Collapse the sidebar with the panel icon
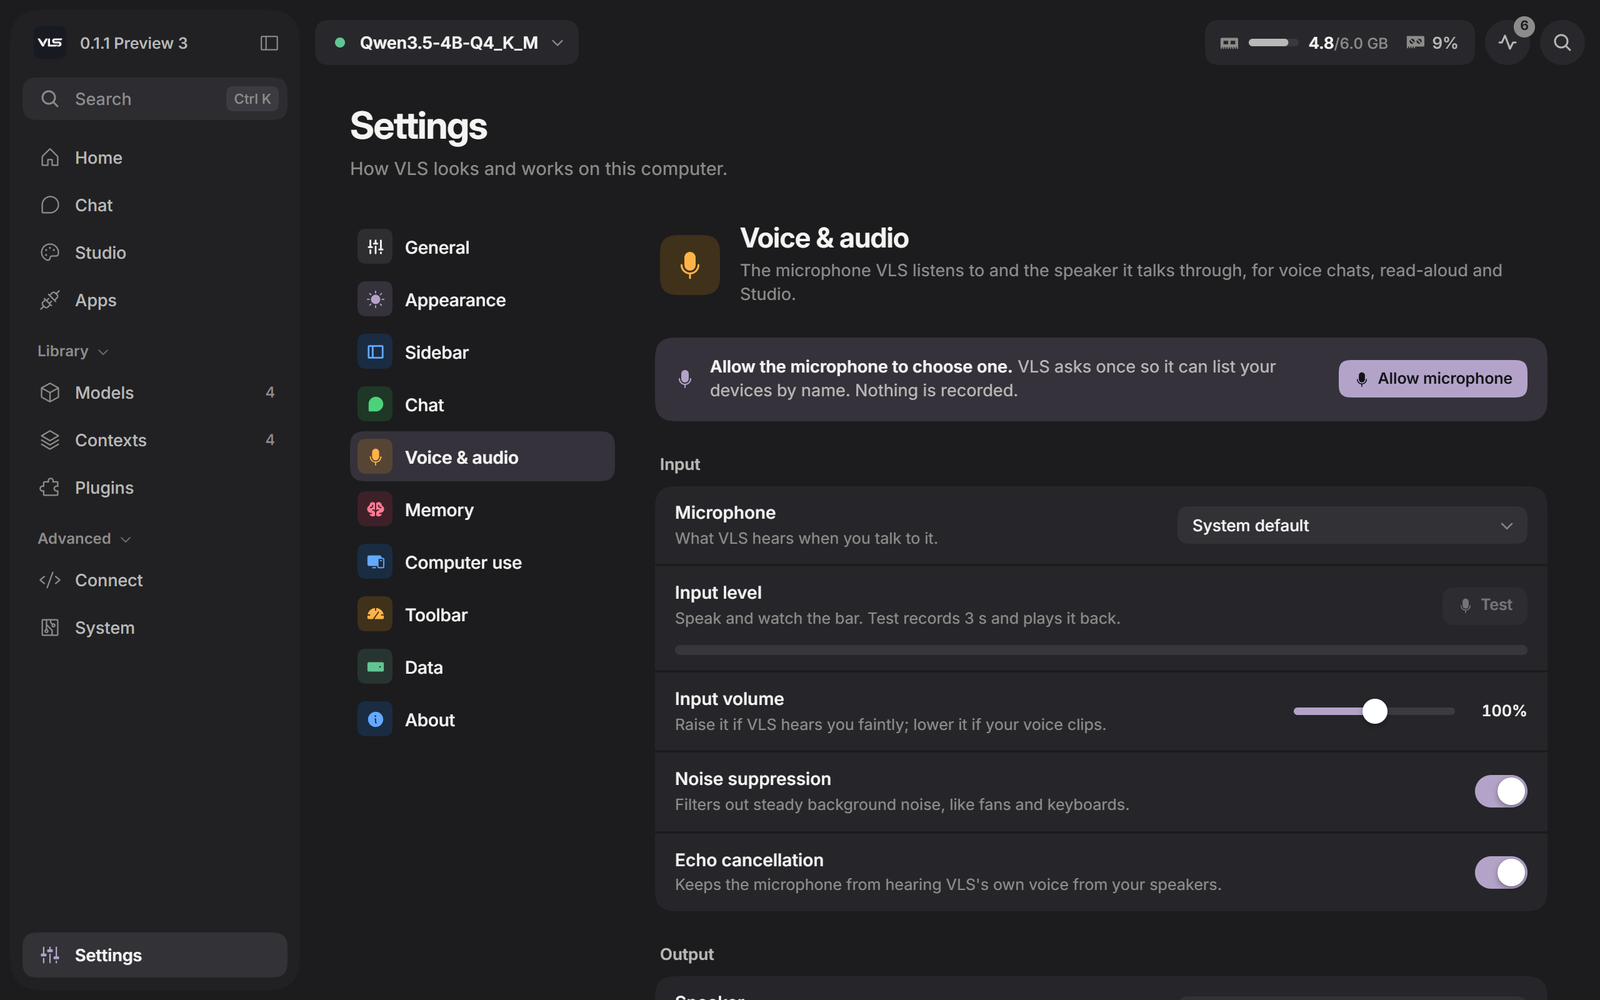This screenshot has width=1600, height=1000. point(269,43)
